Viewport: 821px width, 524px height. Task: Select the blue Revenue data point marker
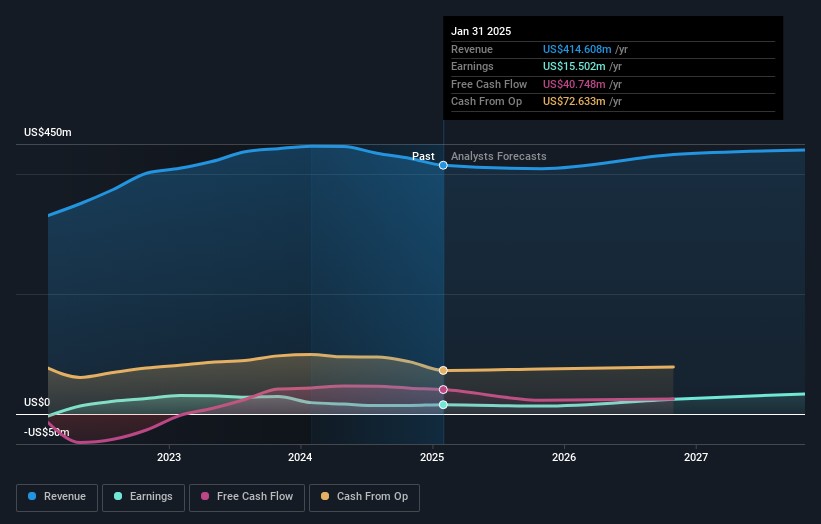tap(443, 166)
